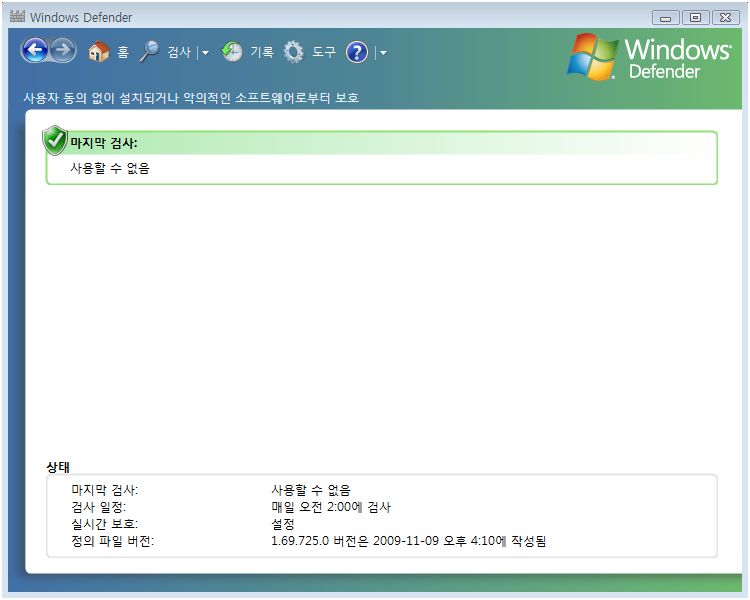
Task: Start a scan via the 검사 label
Action: (179, 52)
